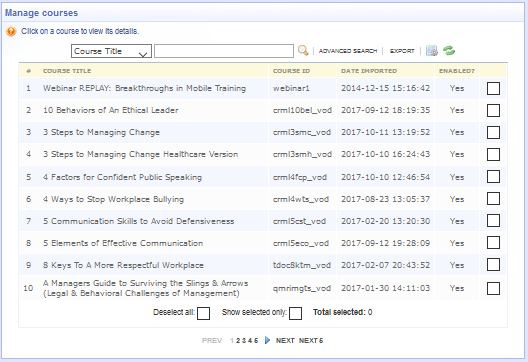Open the column settings table icon
The width and height of the screenshot is (528, 362).
coord(432,51)
